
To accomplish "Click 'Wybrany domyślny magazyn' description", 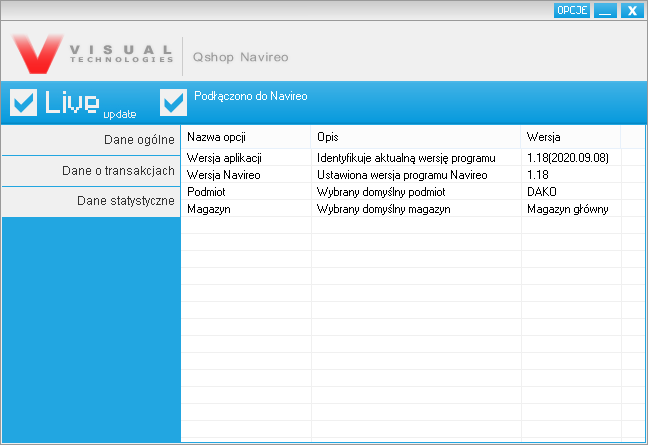I will [x=384, y=209].
